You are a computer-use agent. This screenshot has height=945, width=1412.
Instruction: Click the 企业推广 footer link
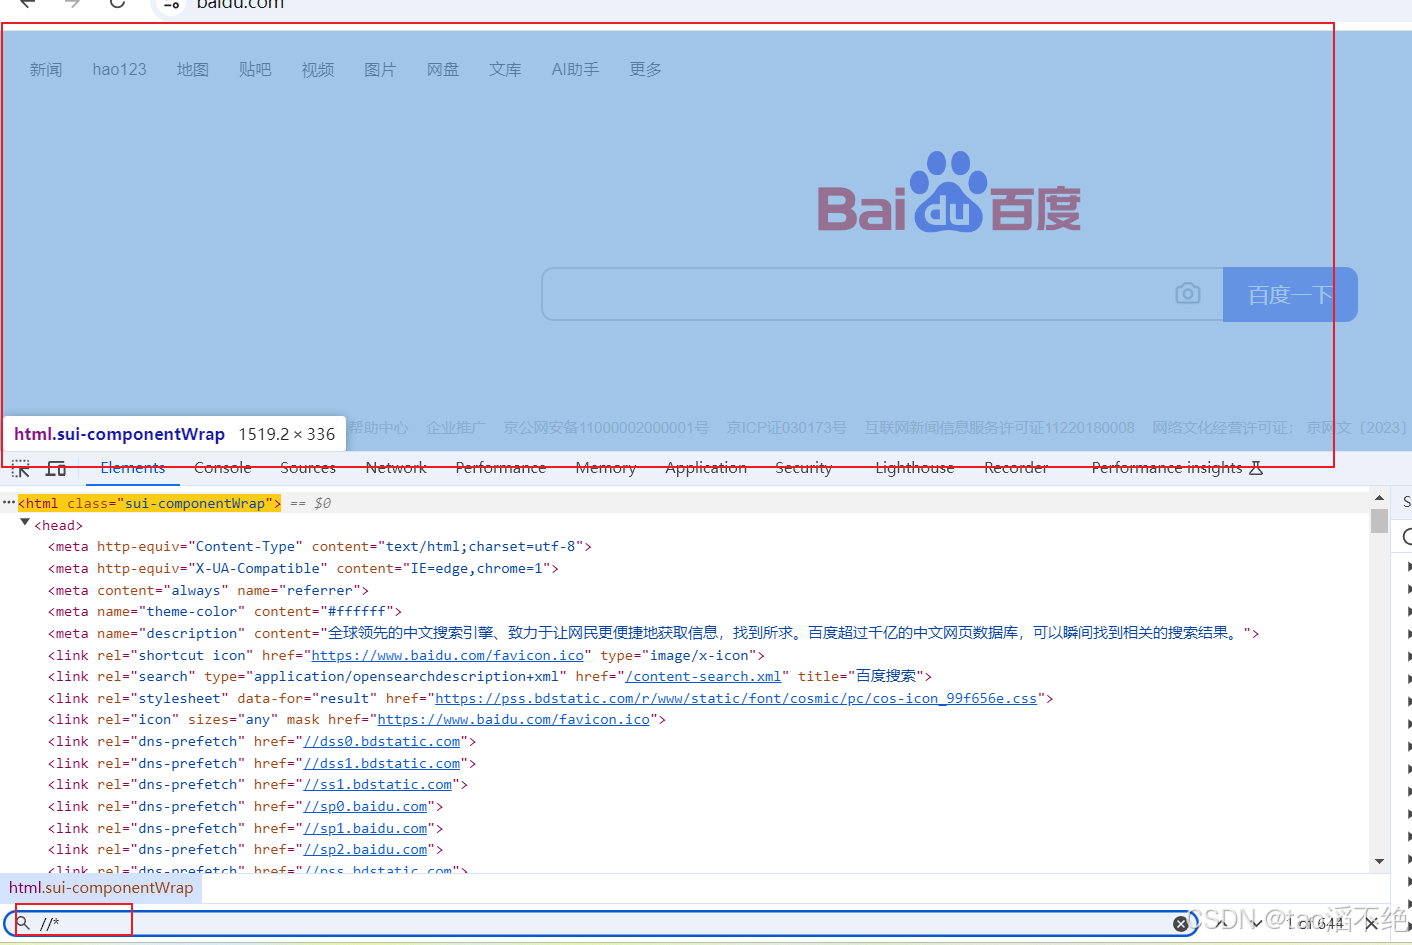click(456, 428)
